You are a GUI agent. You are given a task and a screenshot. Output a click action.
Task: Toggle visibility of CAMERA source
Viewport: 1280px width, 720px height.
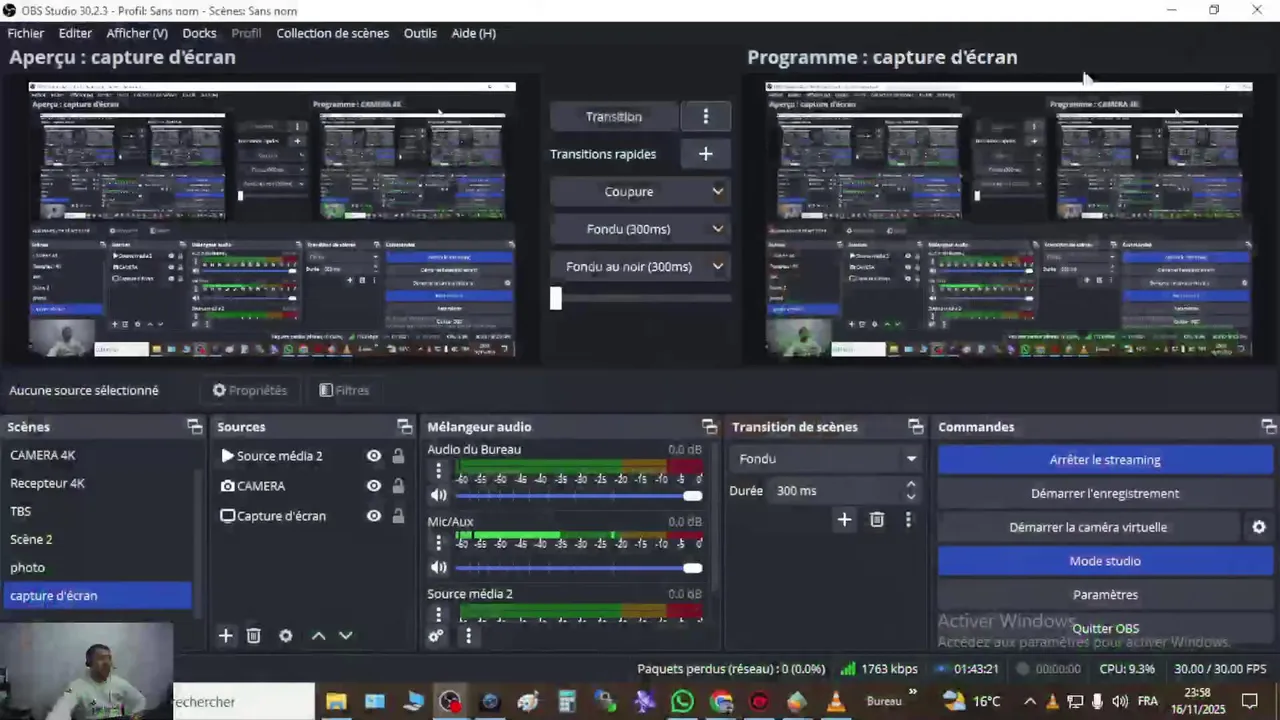374,486
